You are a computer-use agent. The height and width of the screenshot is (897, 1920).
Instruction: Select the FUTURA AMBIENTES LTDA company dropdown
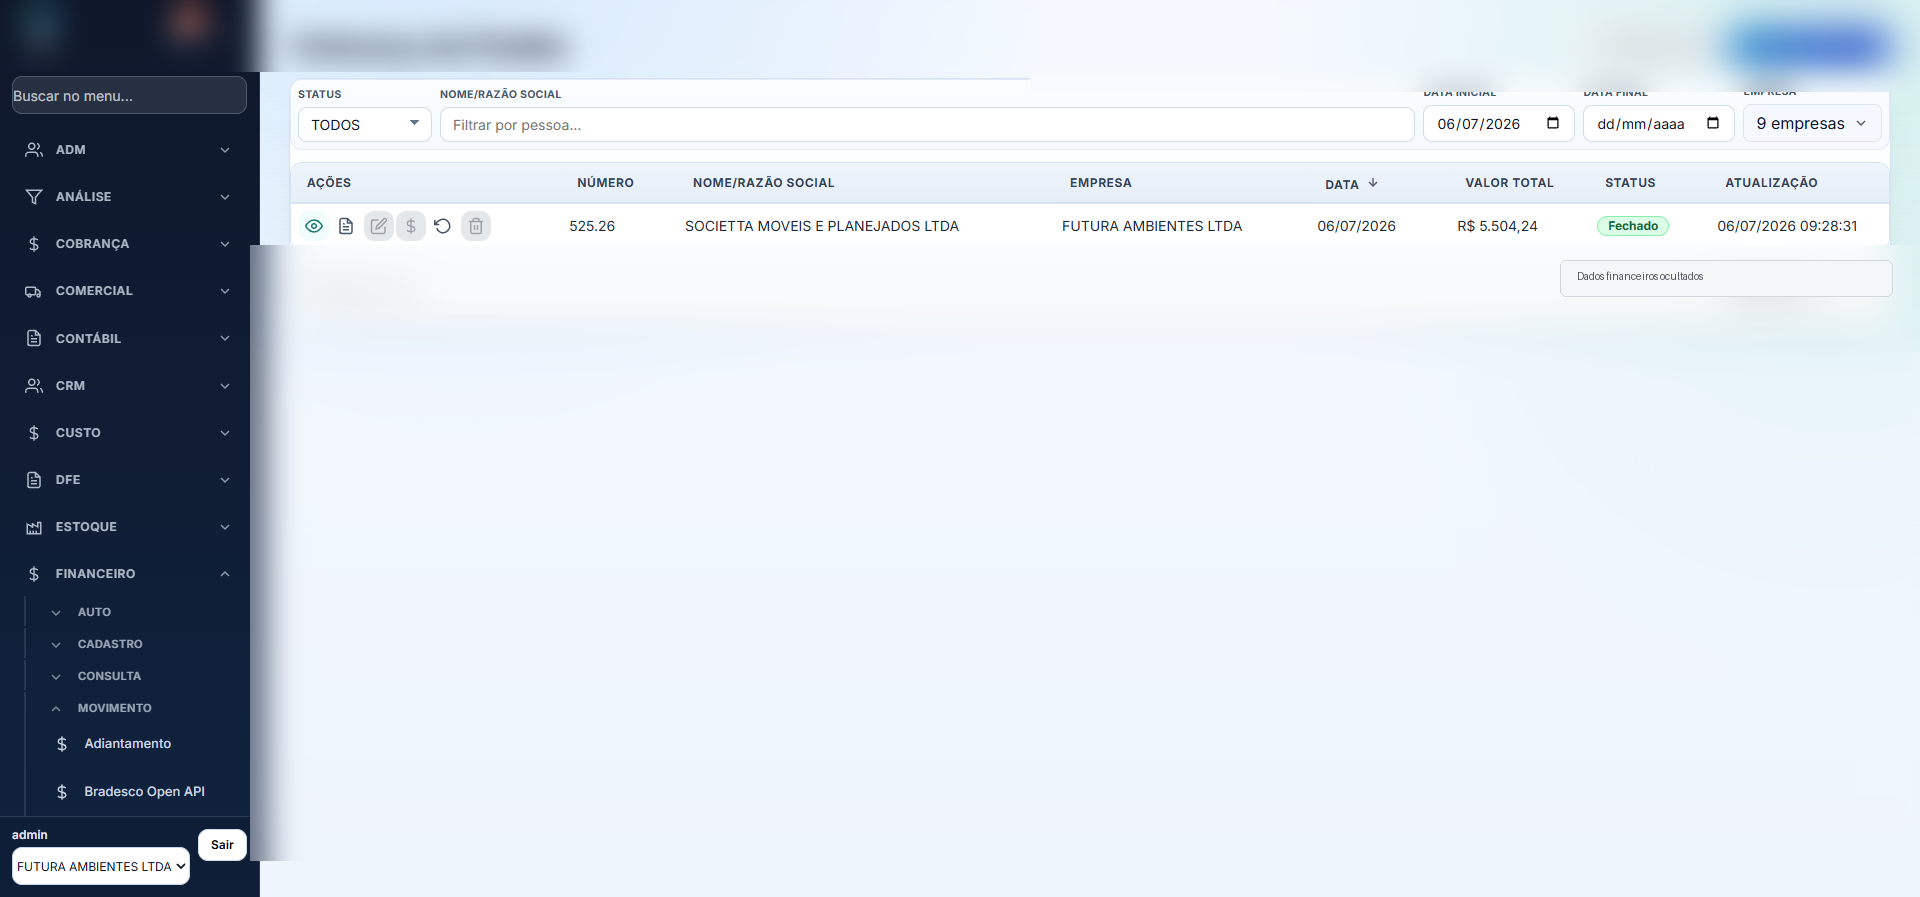click(101, 866)
